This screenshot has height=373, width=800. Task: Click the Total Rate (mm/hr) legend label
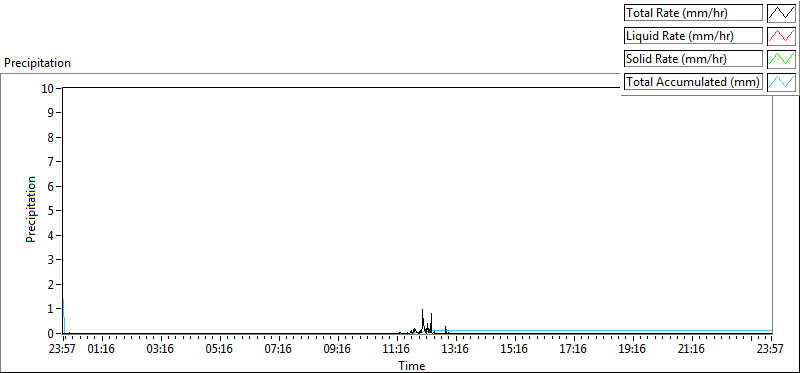tap(693, 13)
